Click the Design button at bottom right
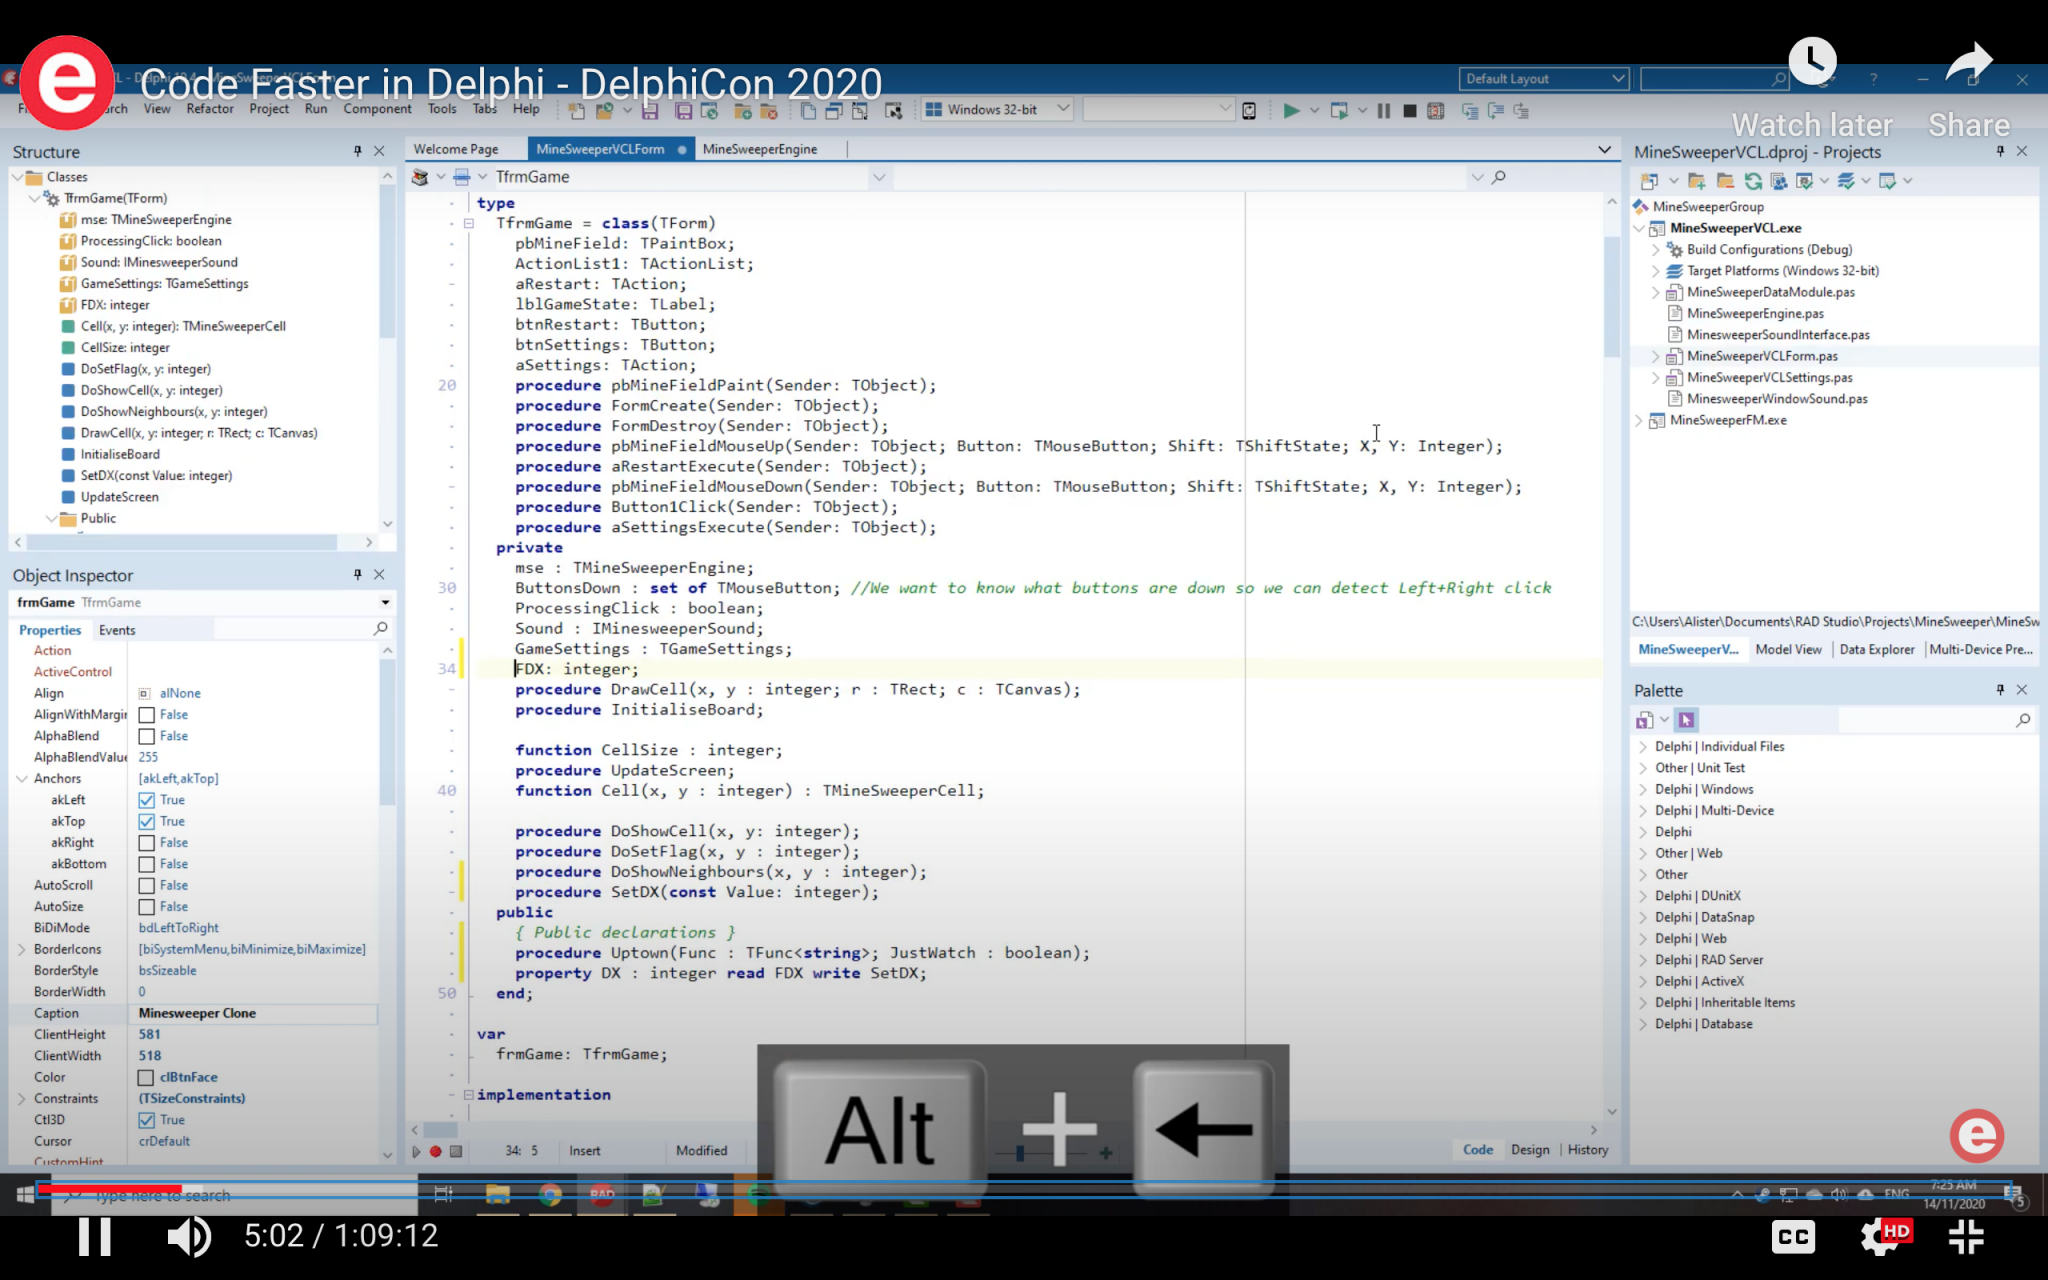This screenshot has width=2048, height=1280. (1530, 1150)
